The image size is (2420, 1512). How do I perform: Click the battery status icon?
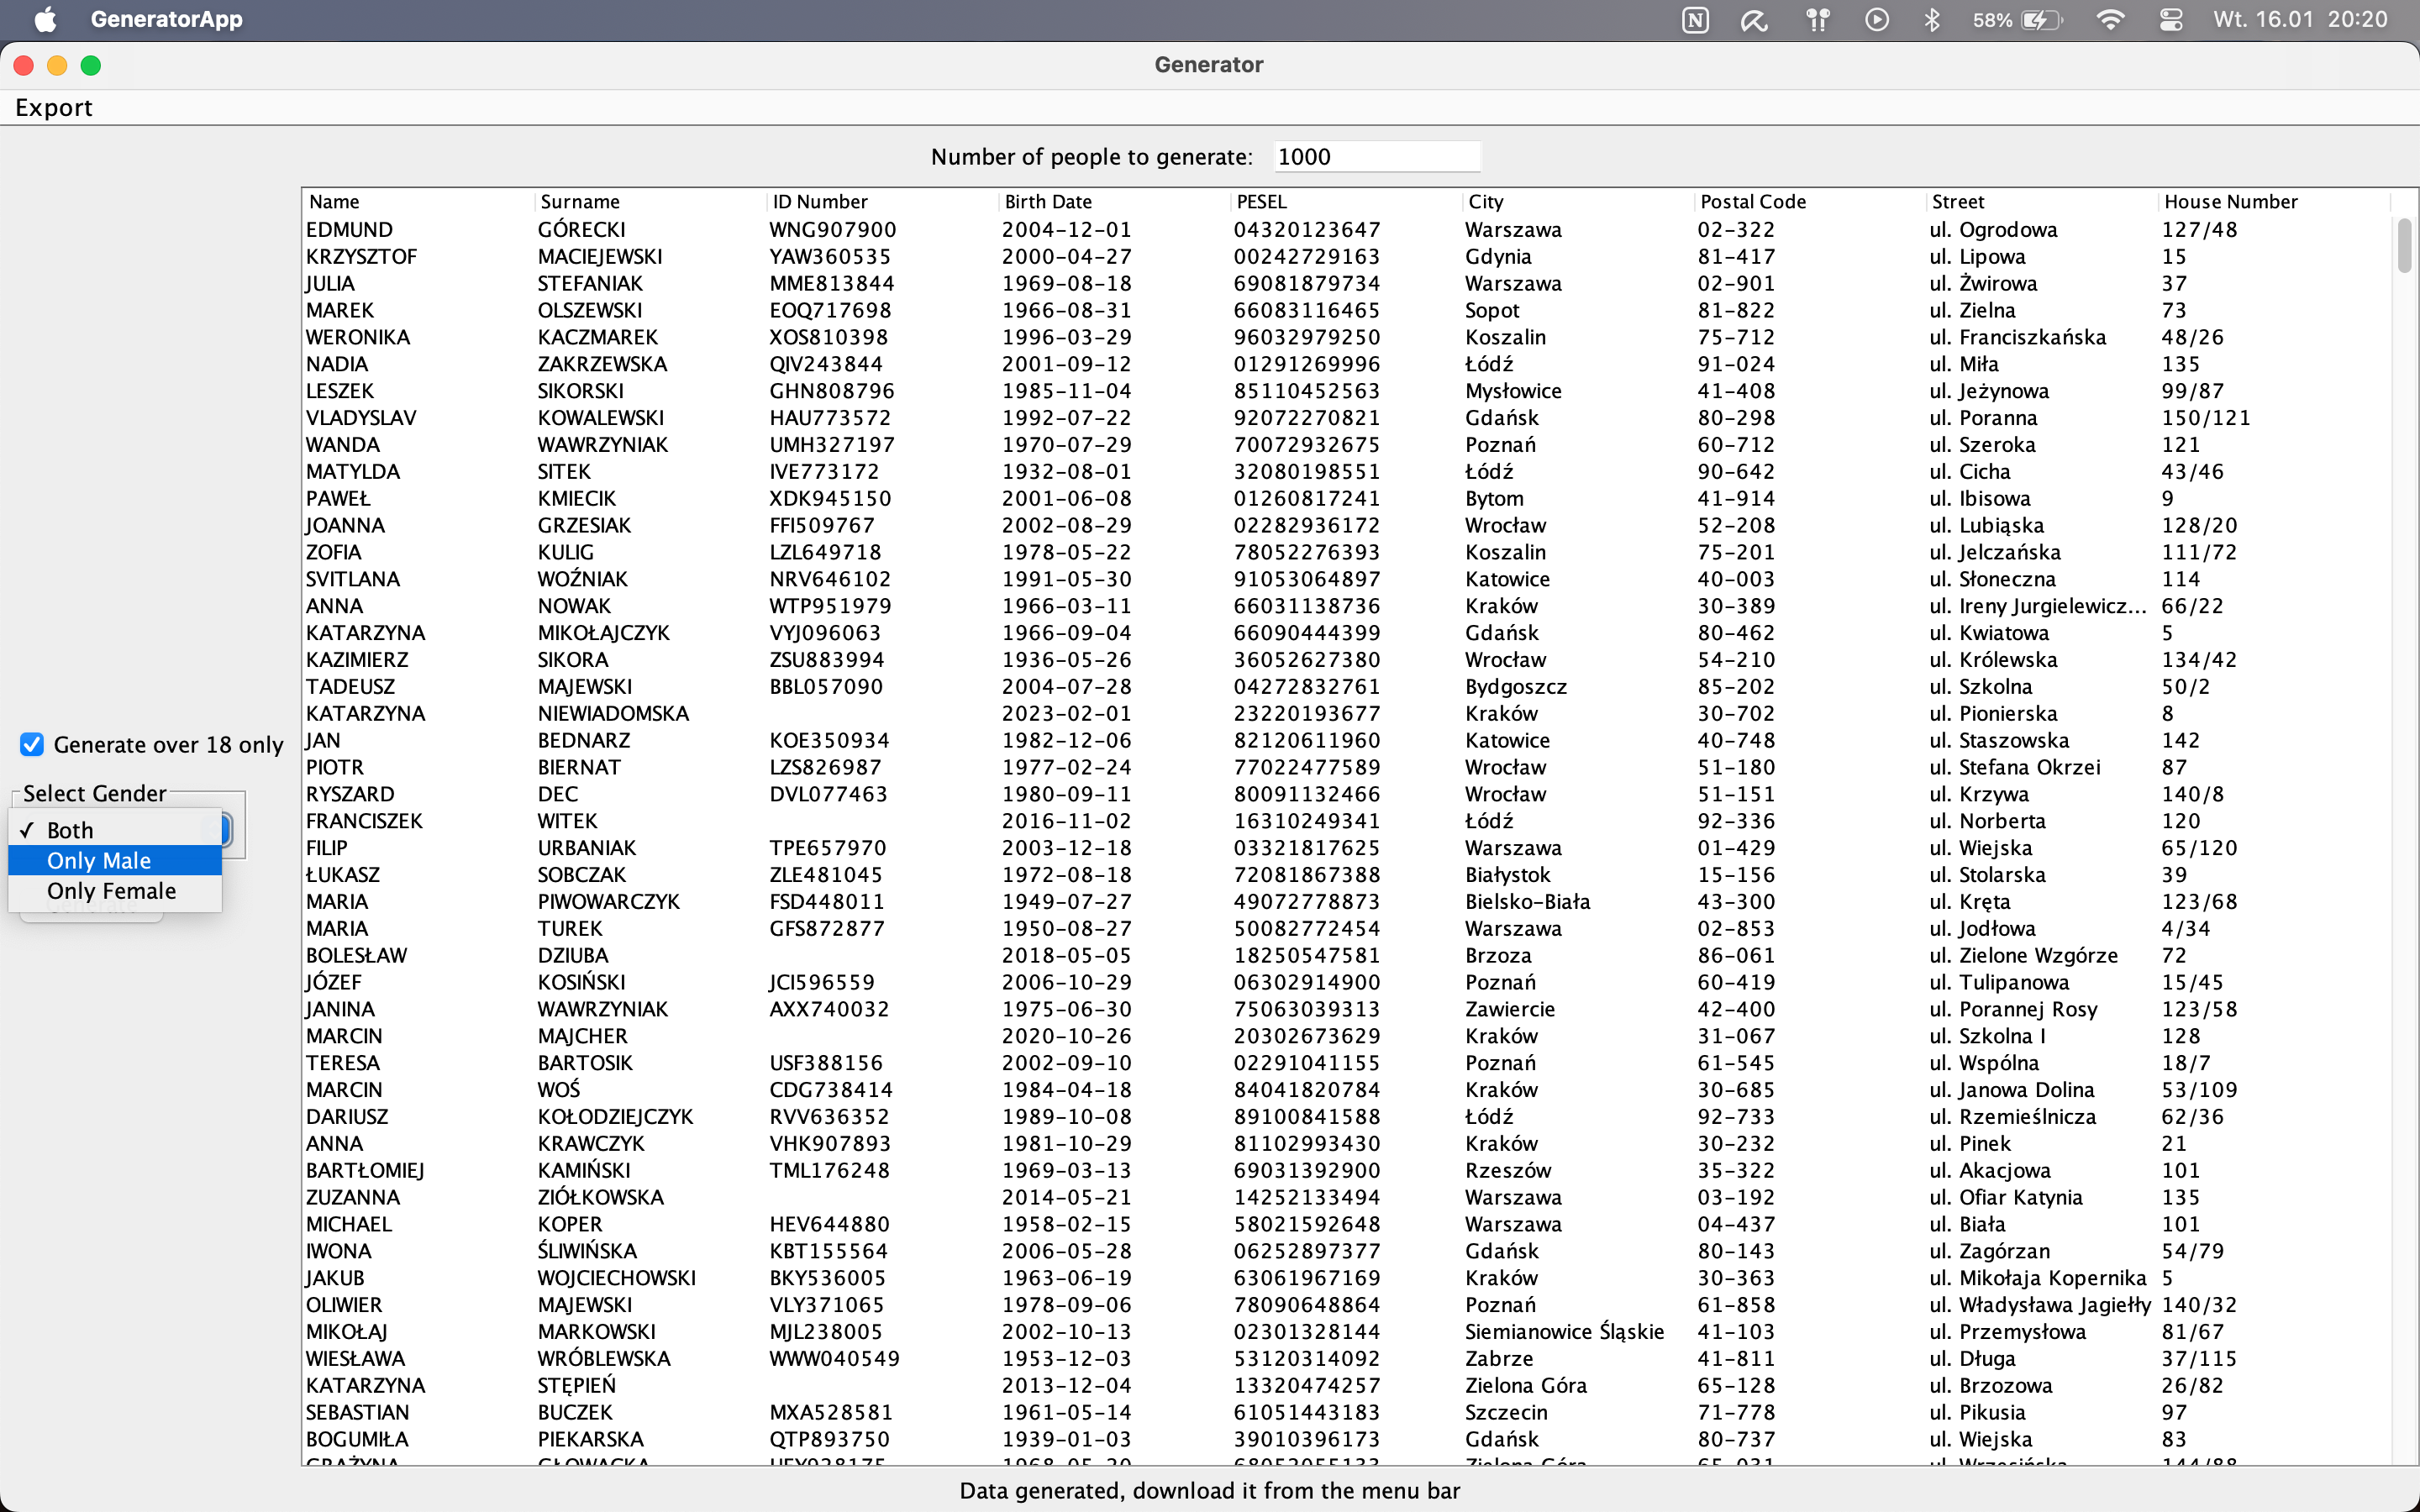2040,20
